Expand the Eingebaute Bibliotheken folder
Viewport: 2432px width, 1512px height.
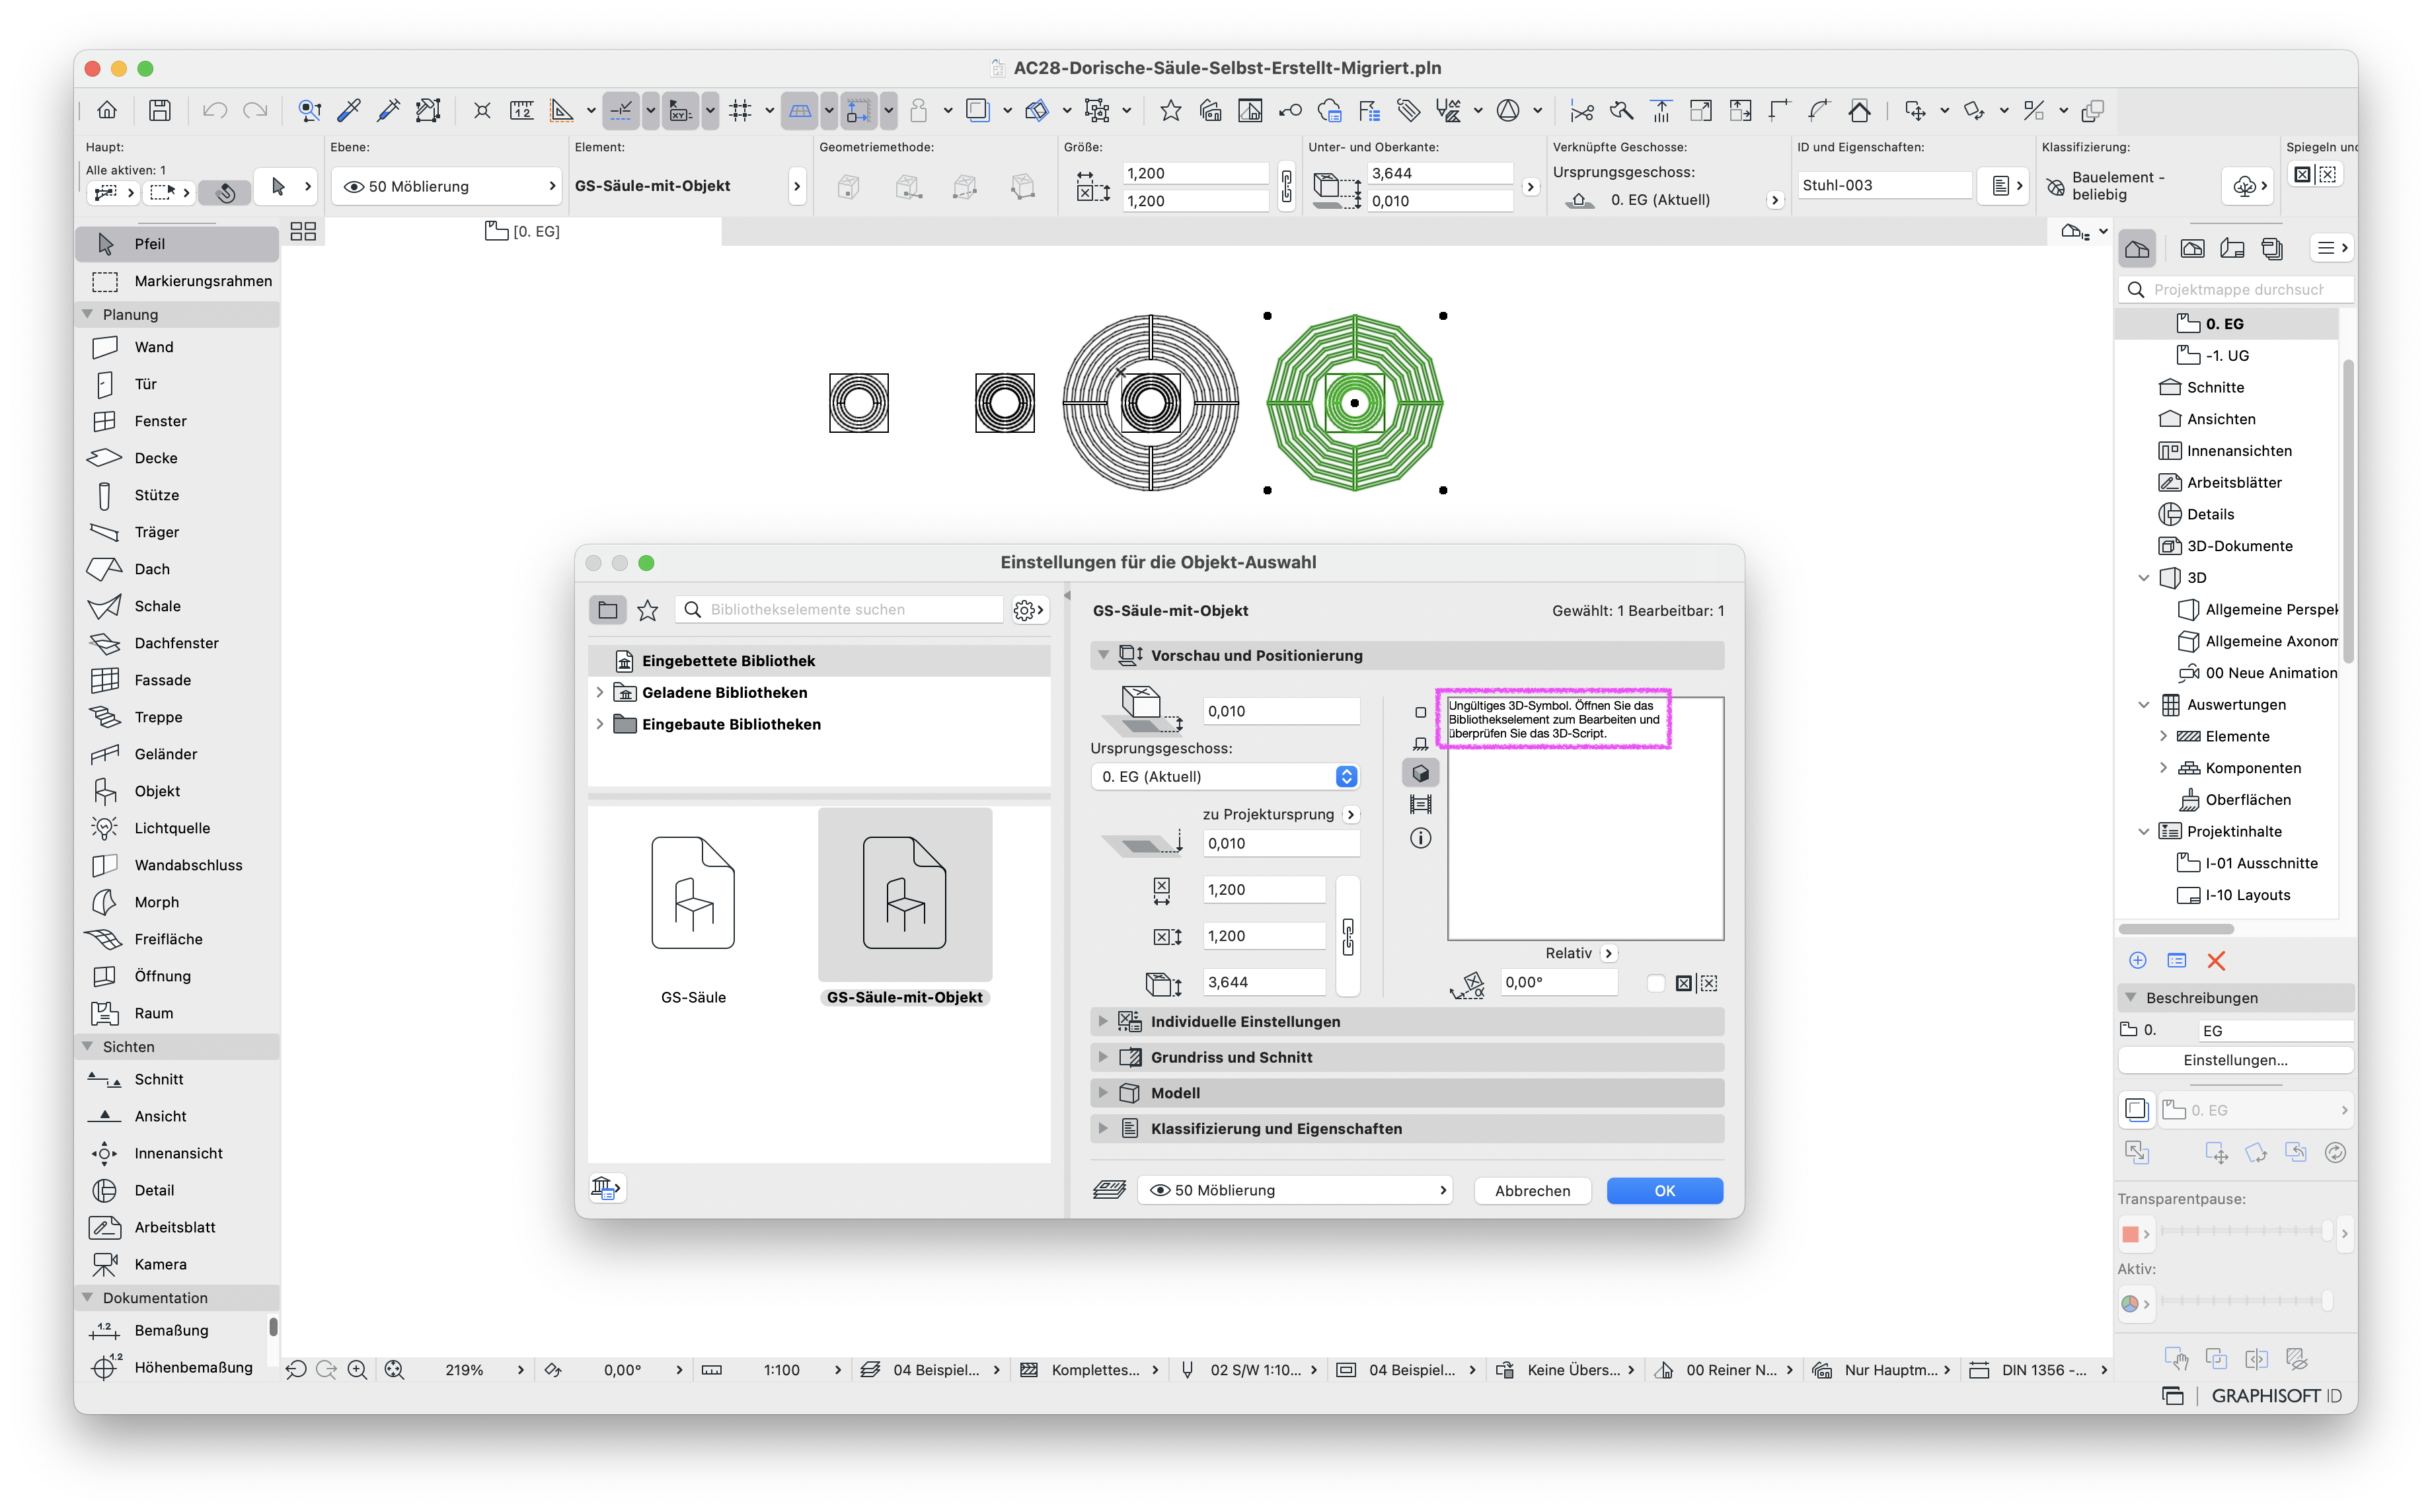(599, 724)
